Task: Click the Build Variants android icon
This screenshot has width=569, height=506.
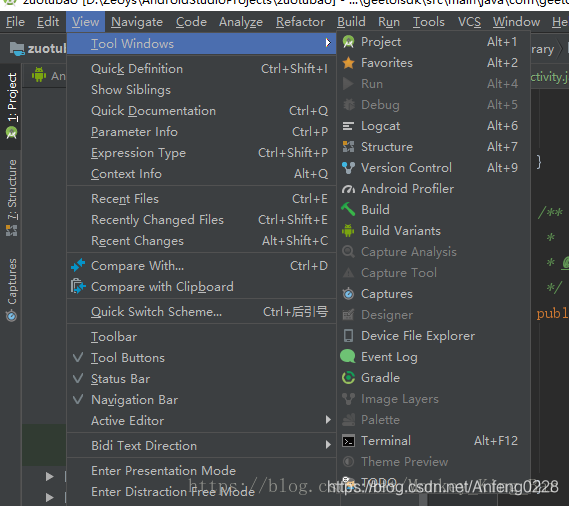Action: click(x=348, y=230)
